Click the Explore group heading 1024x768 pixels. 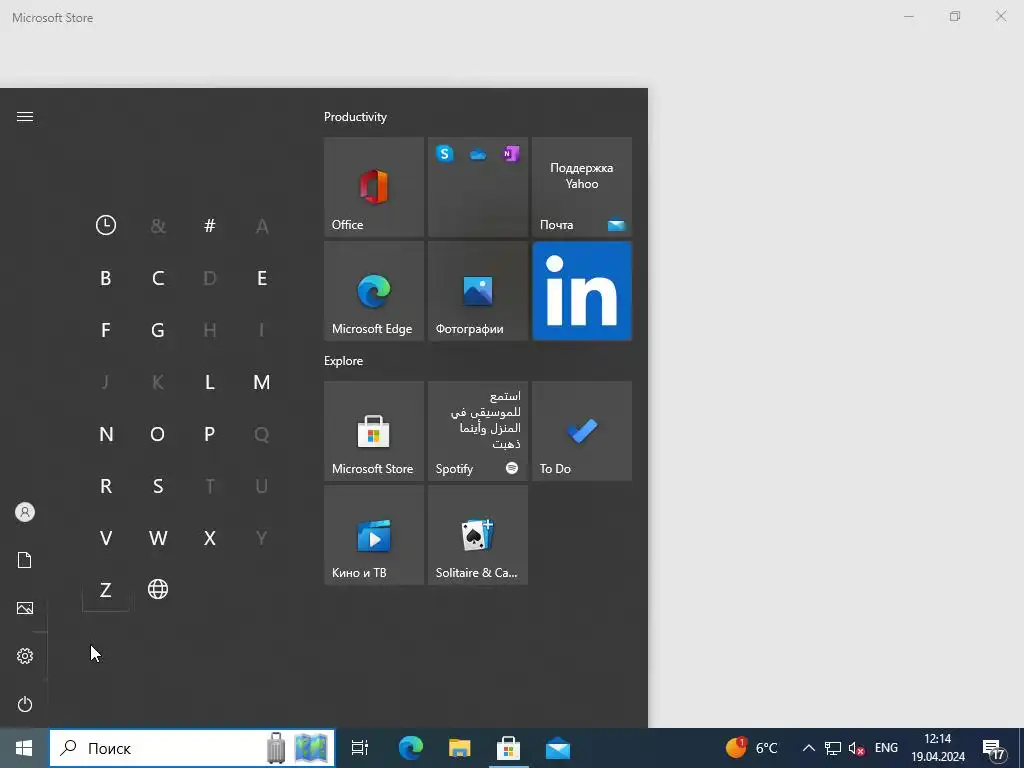[x=344, y=360]
